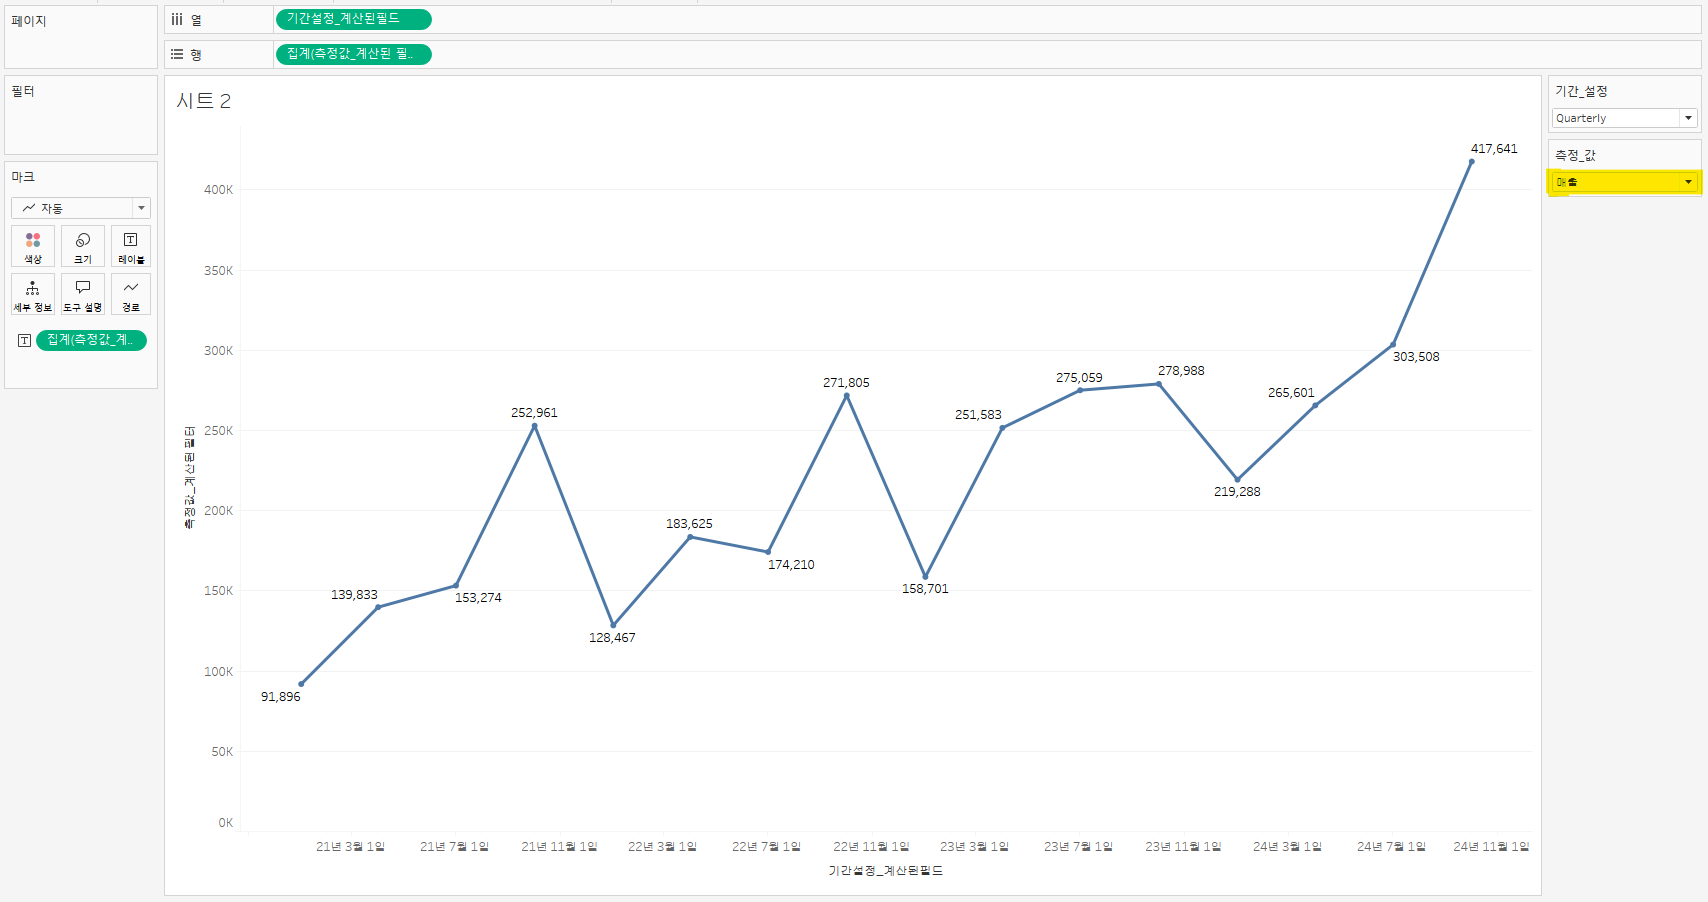This screenshot has width=1708, height=902.
Task: Select the 집계(측정값_계산된 필드) pill on Rows
Action: [353, 54]
